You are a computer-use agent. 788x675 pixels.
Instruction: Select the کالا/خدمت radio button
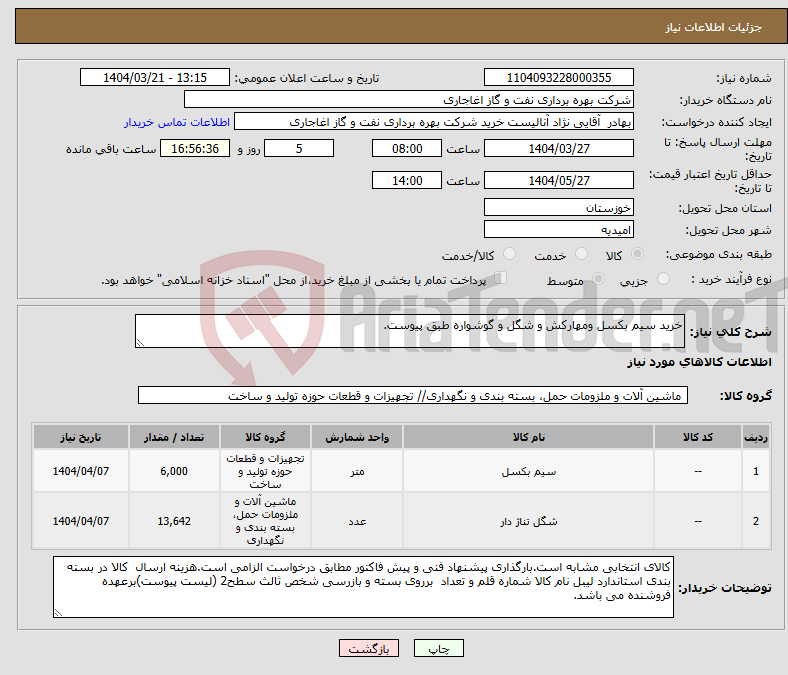click(510, 254)
